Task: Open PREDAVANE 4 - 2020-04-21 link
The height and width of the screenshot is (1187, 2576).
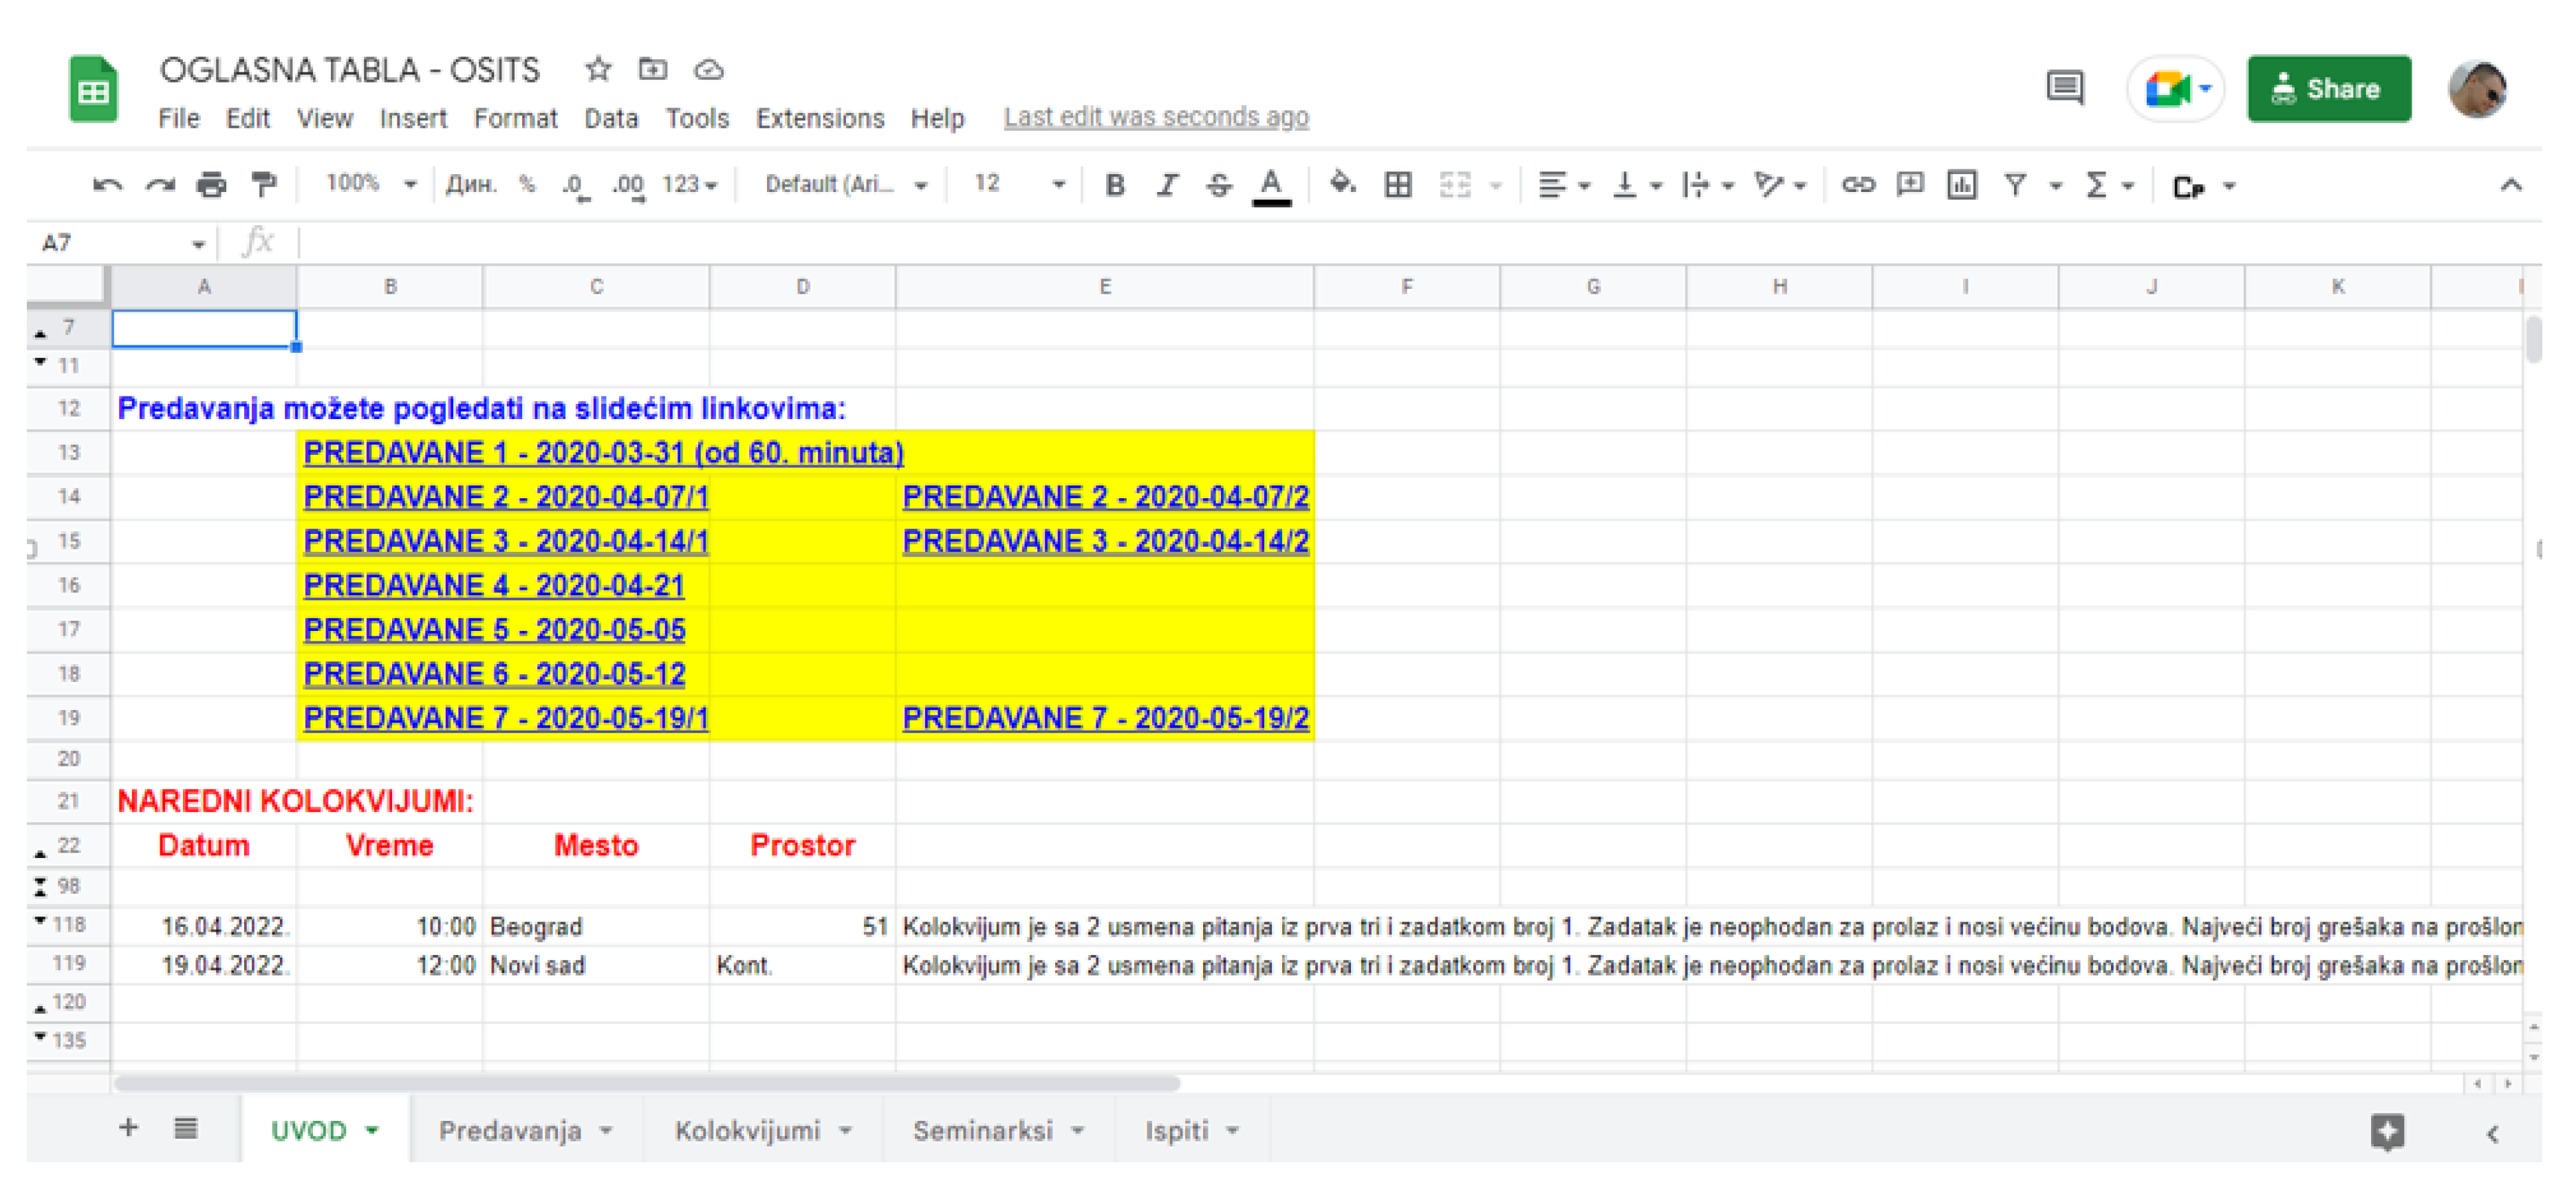Action: pyautogui.click(x=494, y=585)
